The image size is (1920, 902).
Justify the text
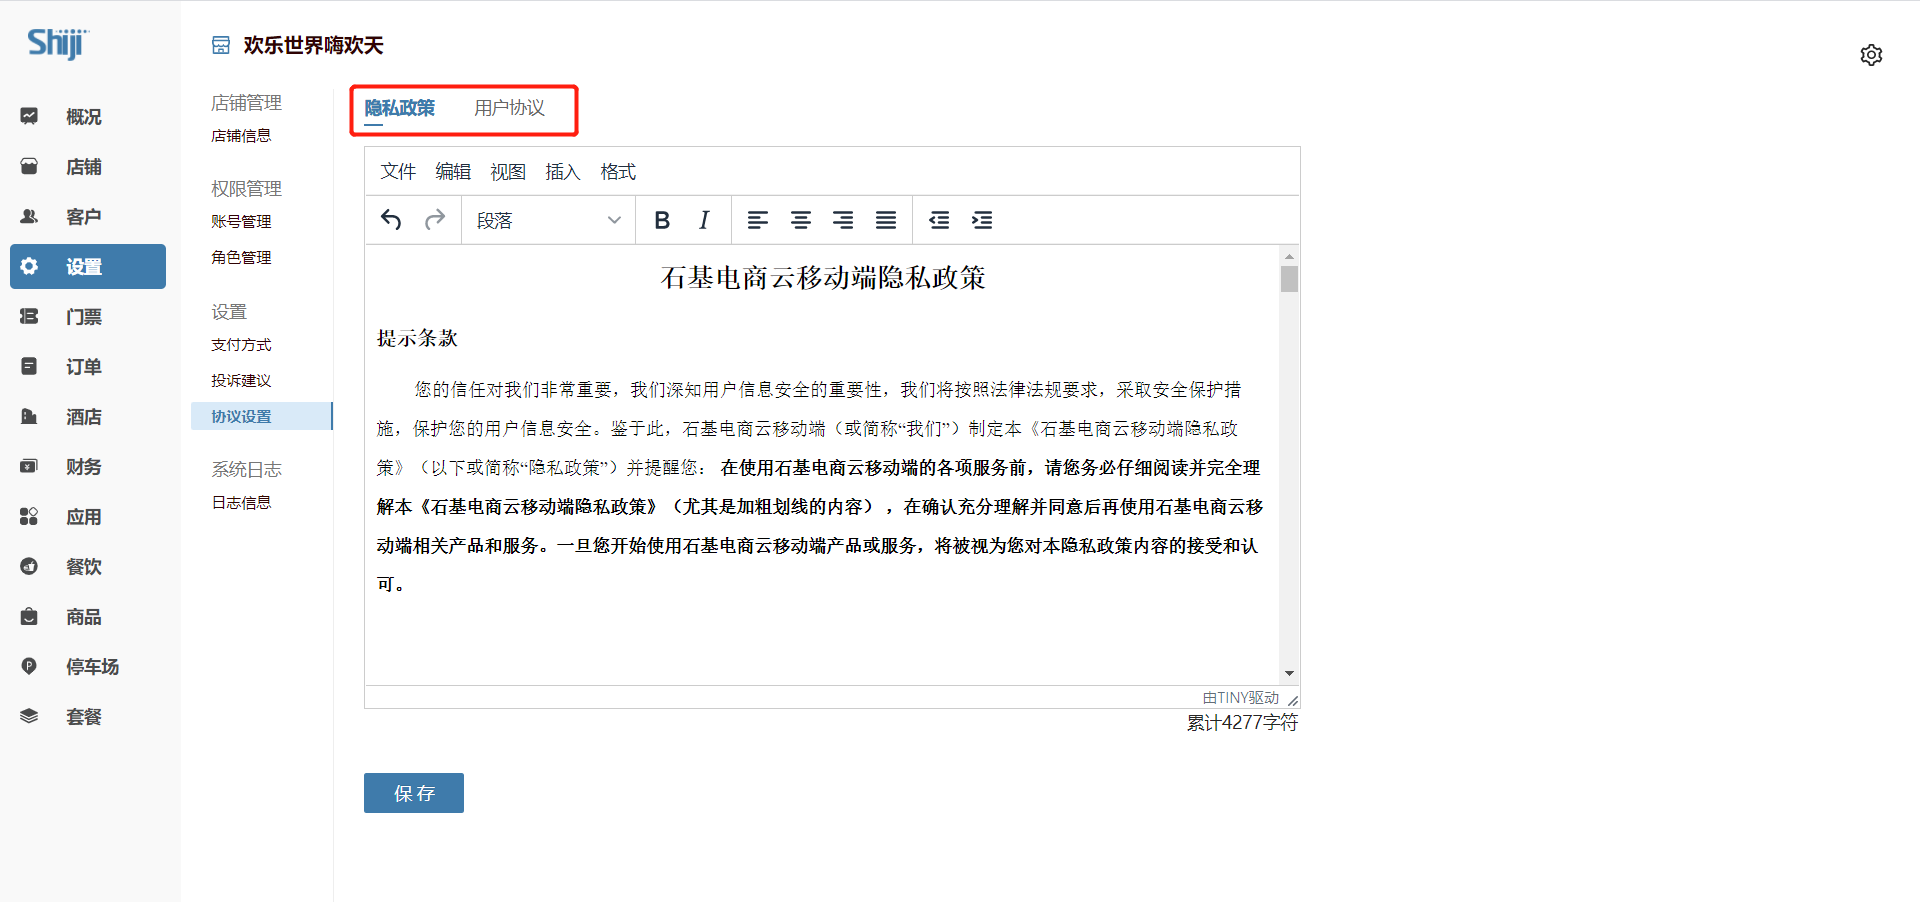tap(886, 220)
